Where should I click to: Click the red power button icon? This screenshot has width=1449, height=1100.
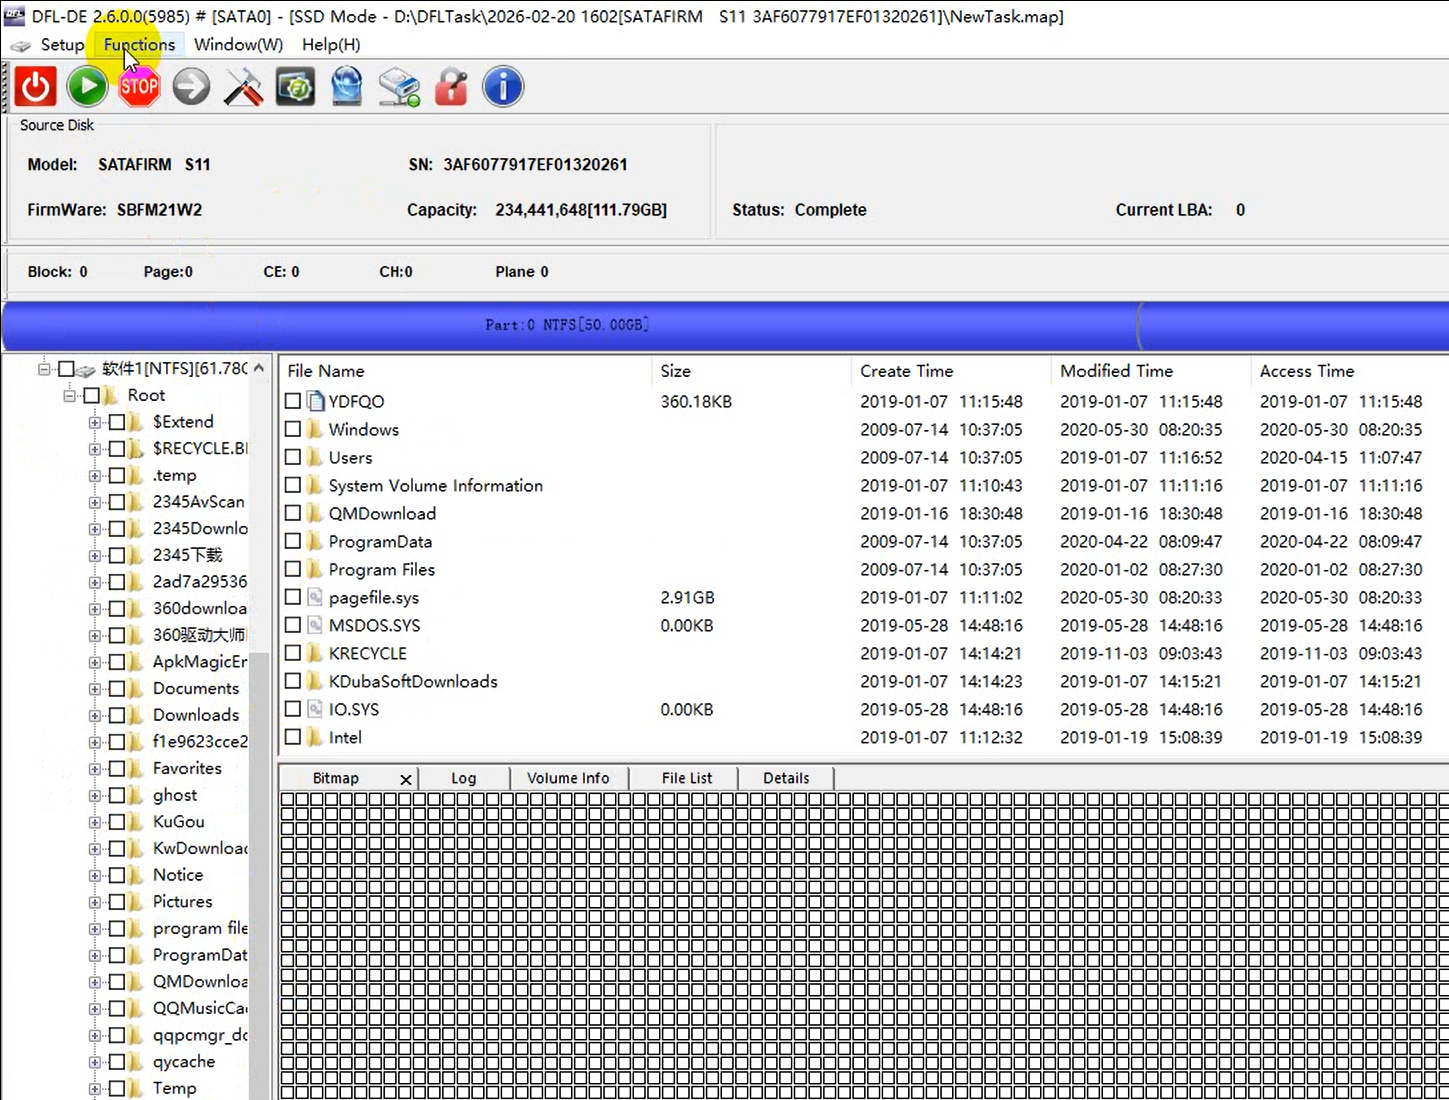coord(35,87)
